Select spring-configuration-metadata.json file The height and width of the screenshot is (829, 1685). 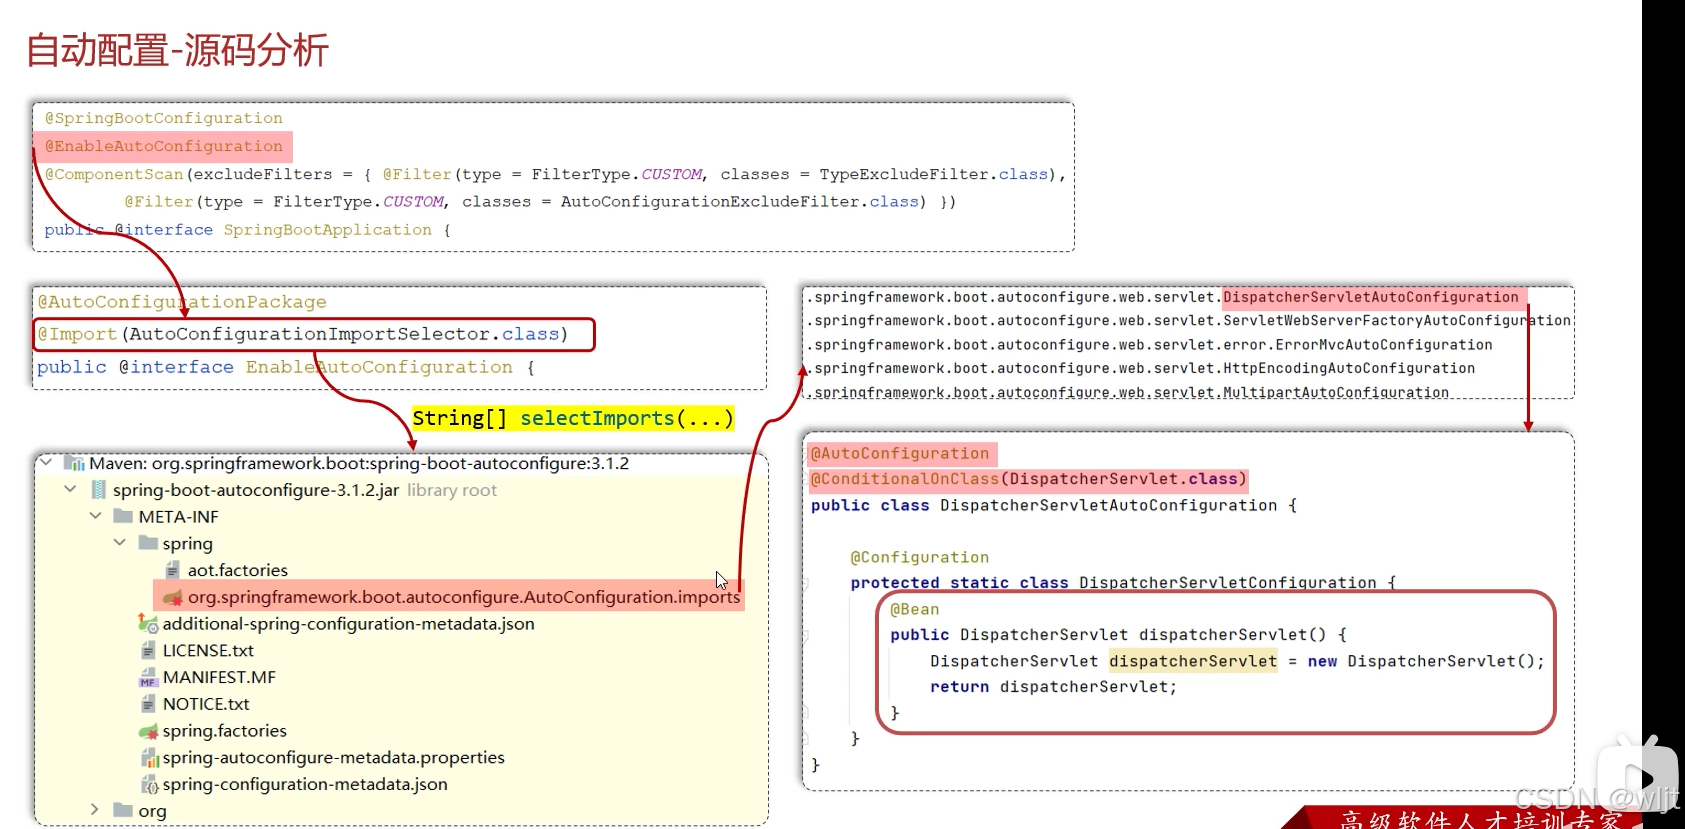[x=305, y=785]
